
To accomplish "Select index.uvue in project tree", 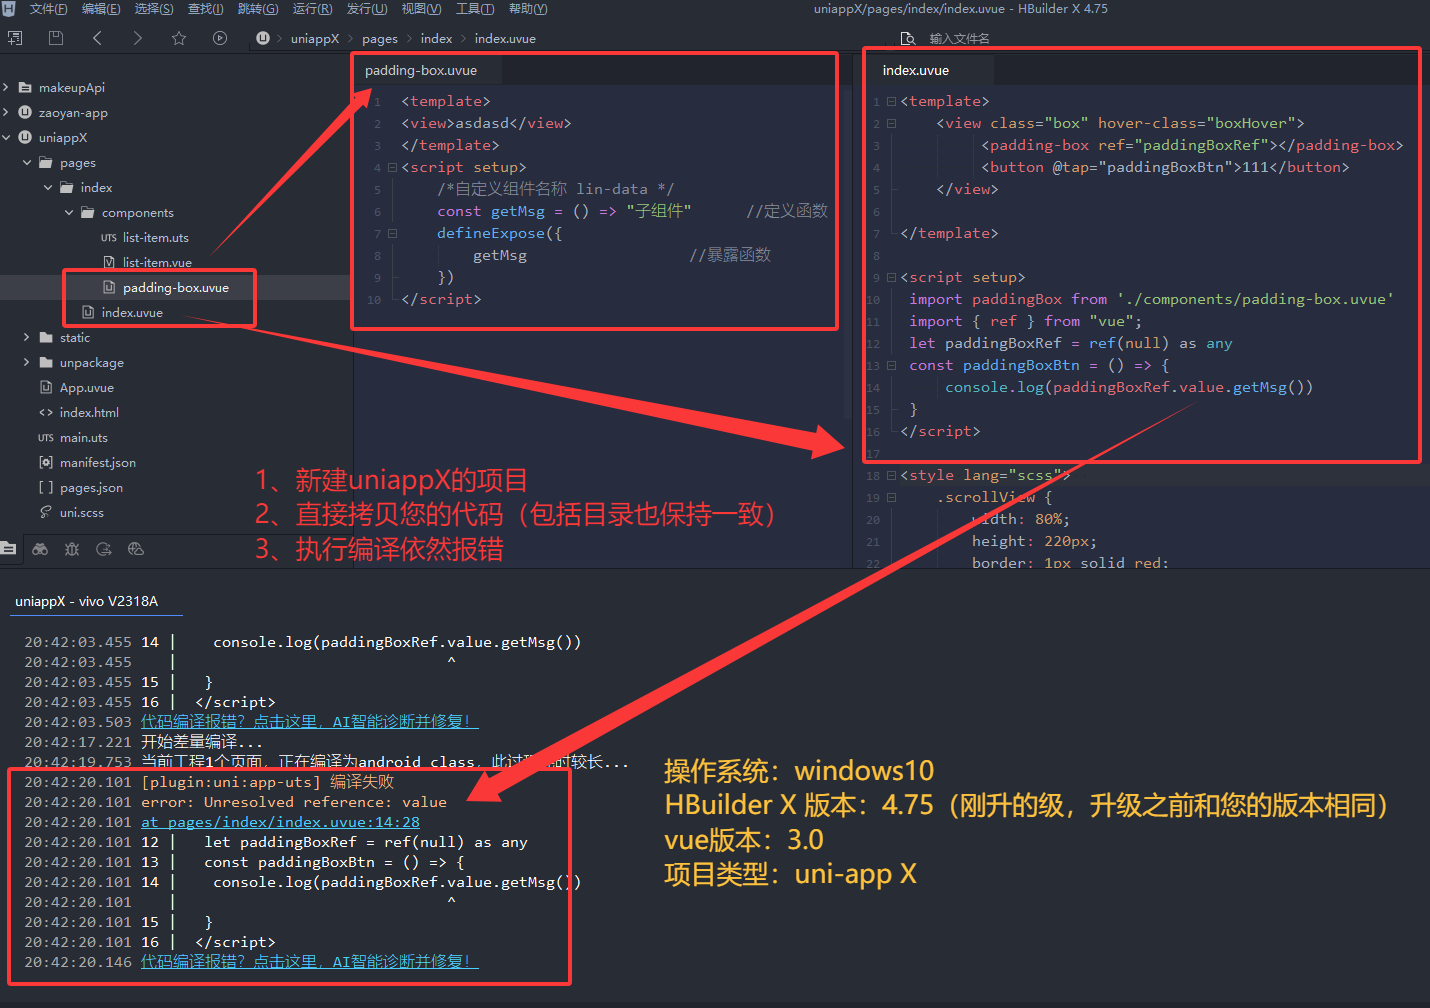I will [x=132, y=313].
